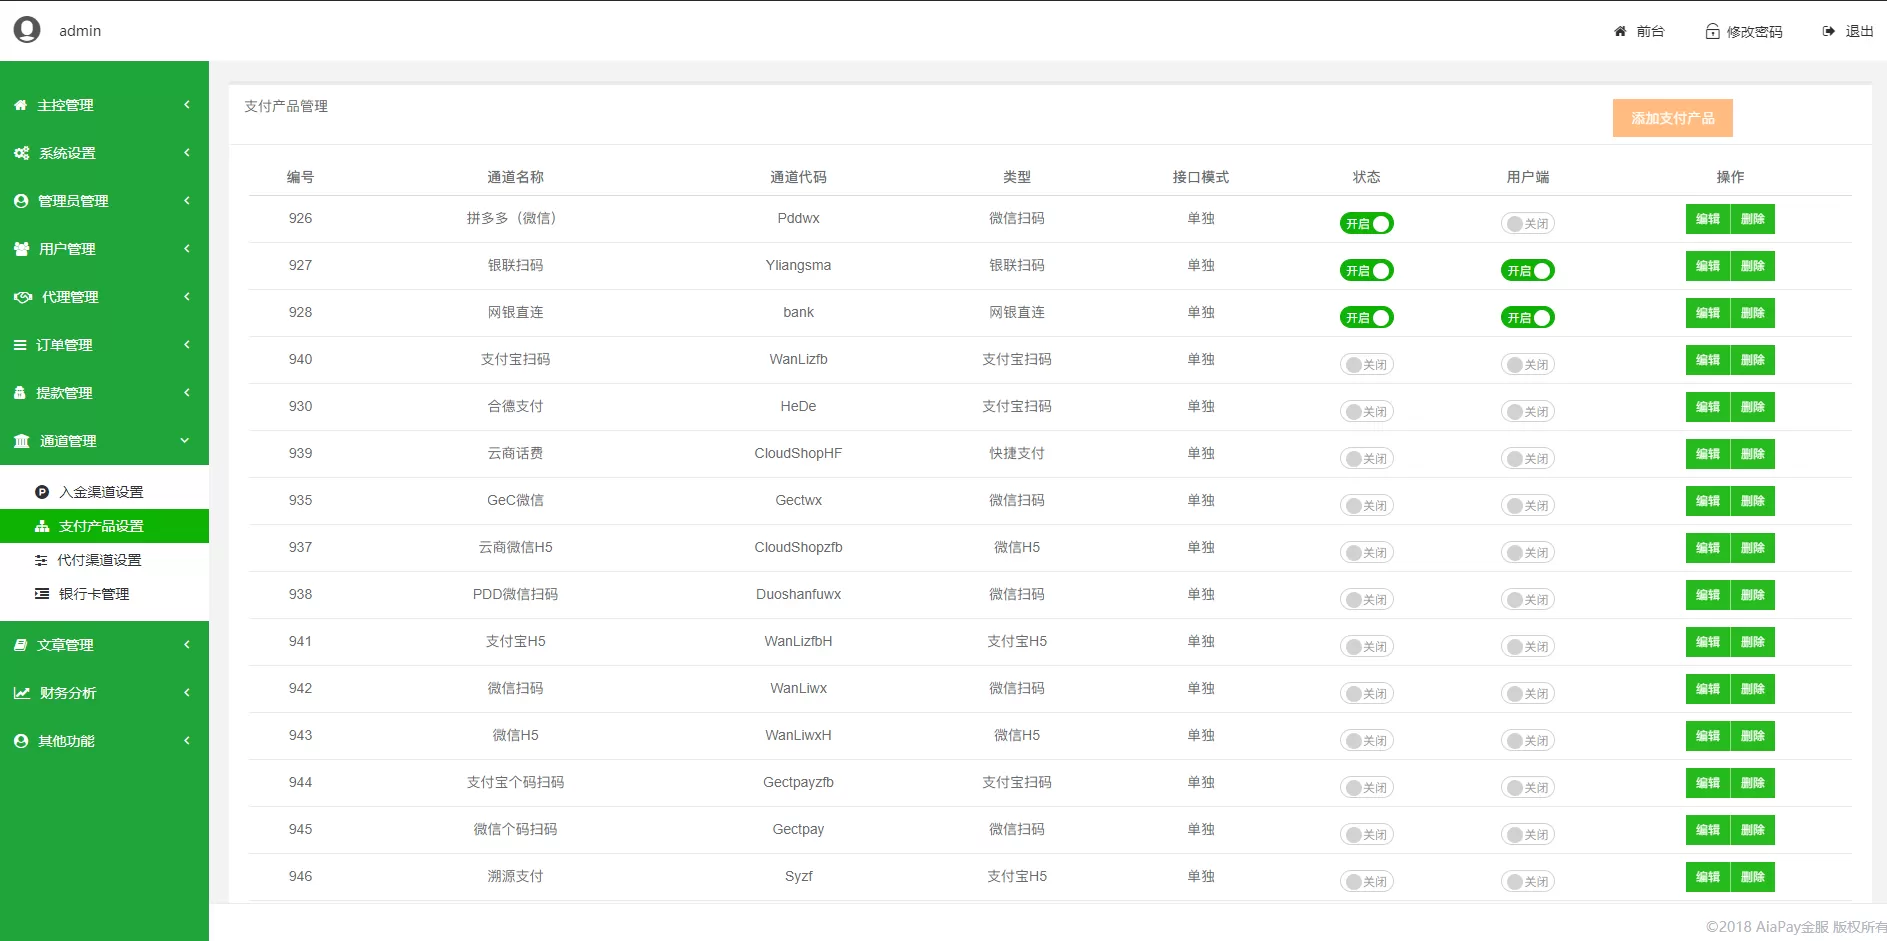Expand the 用户管理 sidebar chevron
The width and height of the screenshot is (1887, 941).
(186, 249)
